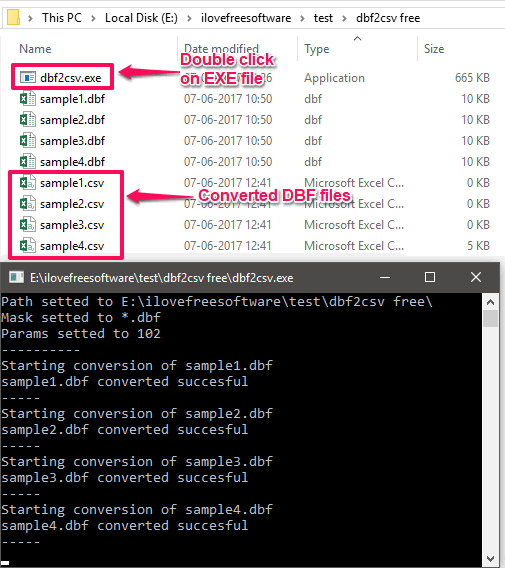This screenshot has height=568, width=505.
Task: Expand chevron before This PC
Action: tap(31, 18)
